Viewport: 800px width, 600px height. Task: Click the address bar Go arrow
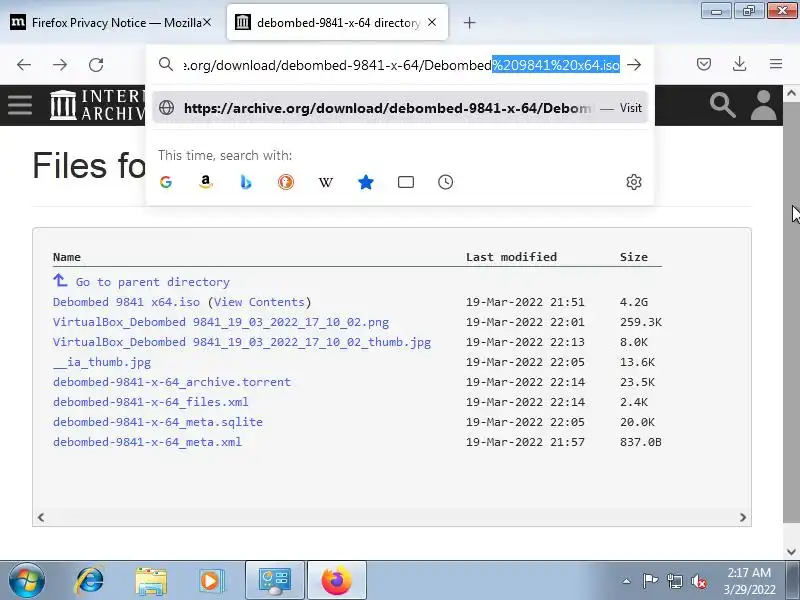[634, 65]
